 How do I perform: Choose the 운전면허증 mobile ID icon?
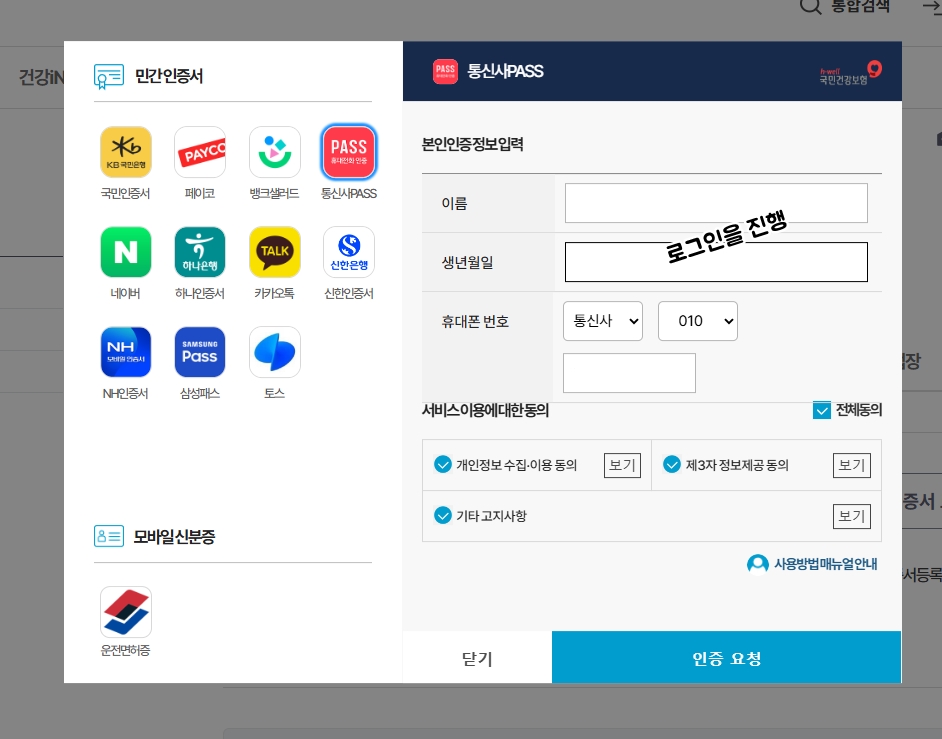[126, 612]
